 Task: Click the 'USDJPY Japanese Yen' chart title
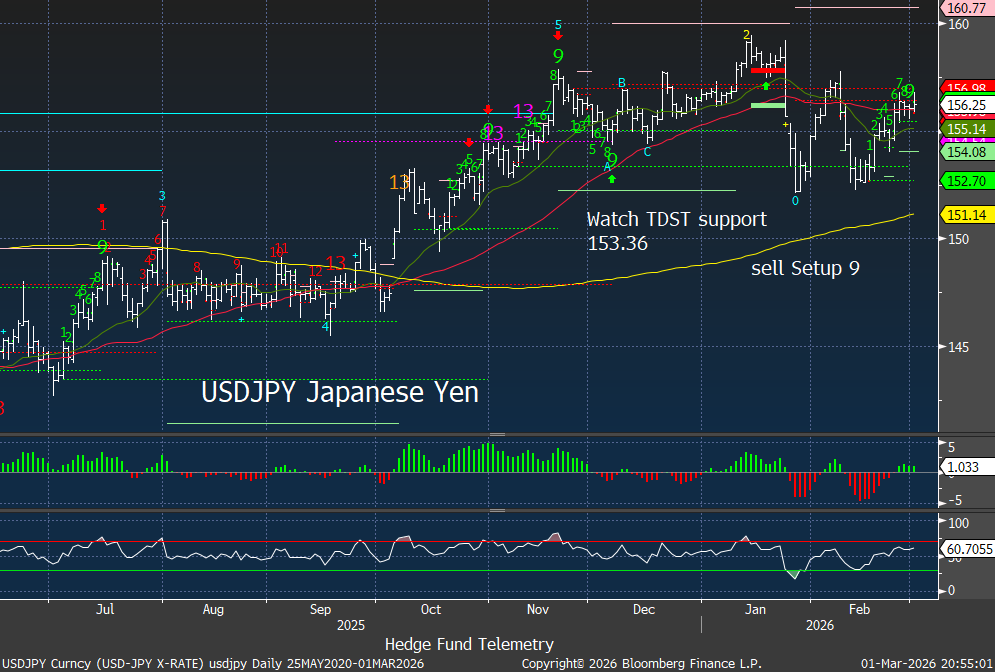pos(340,393)
